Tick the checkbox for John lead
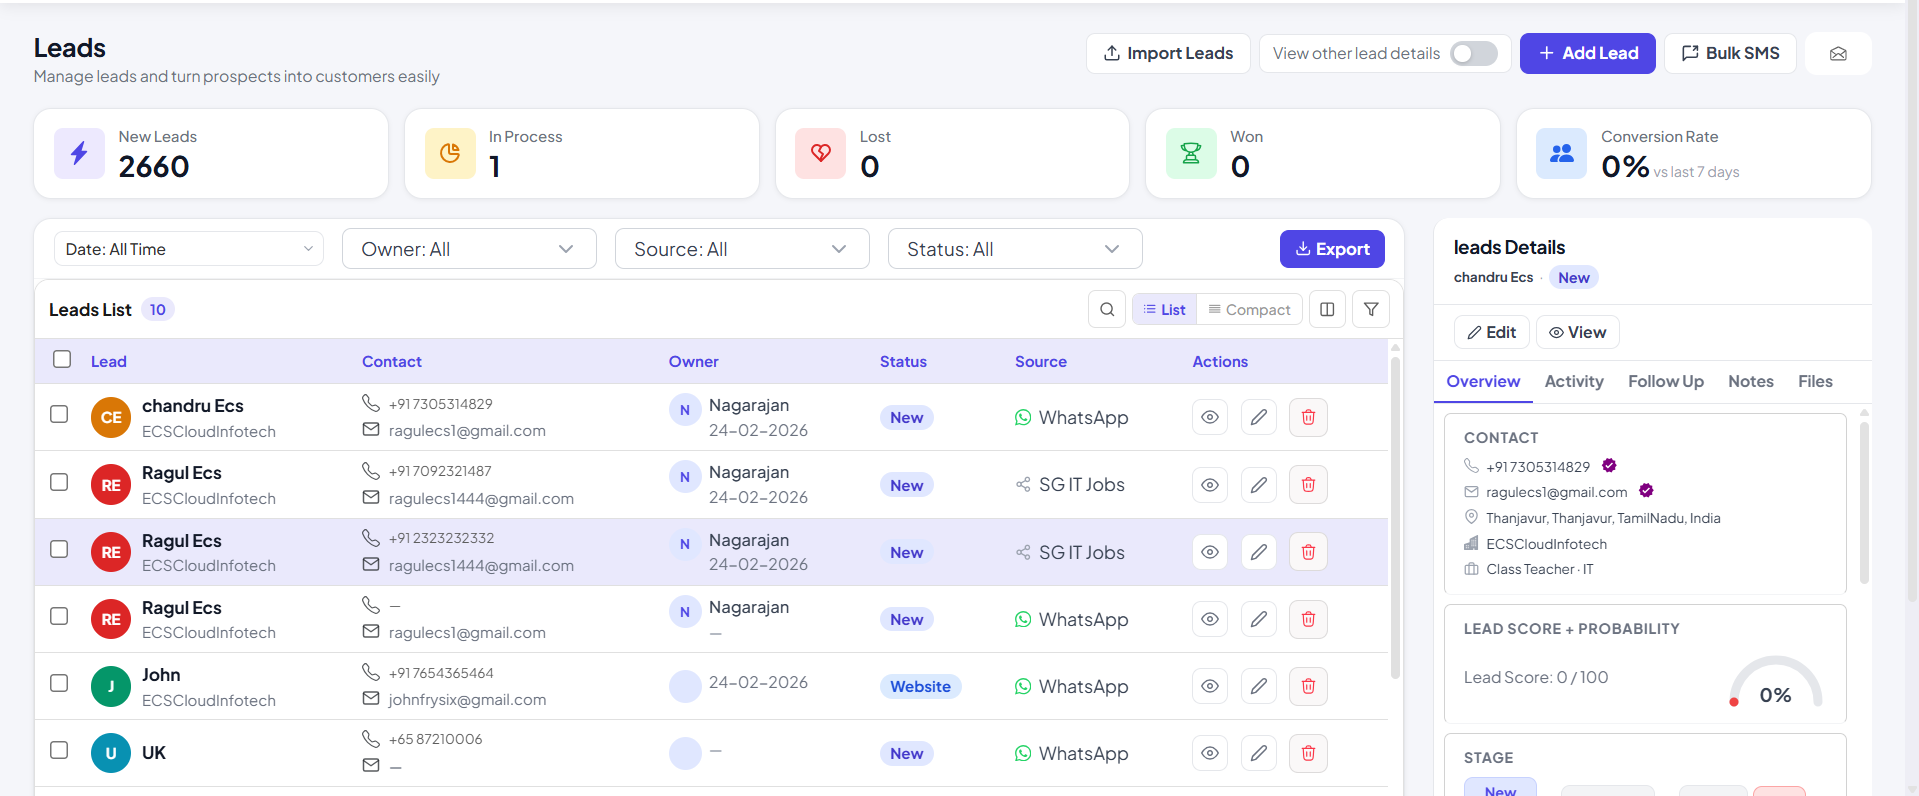1919x796 pixels. click(60, 684)
